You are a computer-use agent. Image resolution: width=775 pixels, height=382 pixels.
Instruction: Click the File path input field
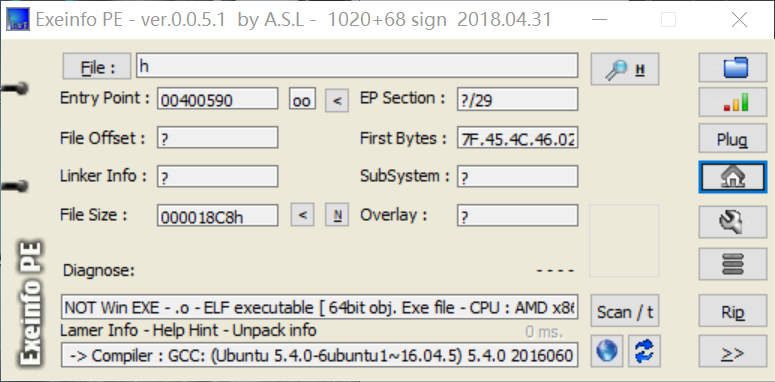pyautogui.click(x=357, y=66)
